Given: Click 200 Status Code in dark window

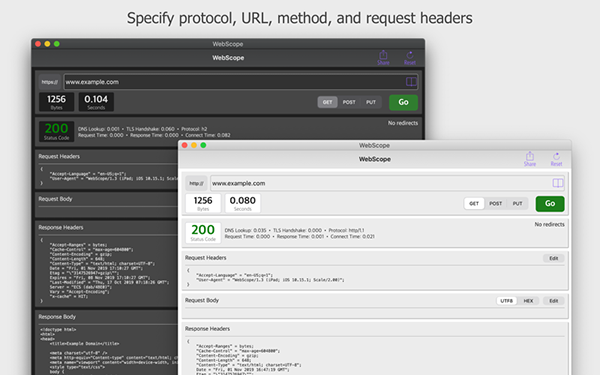Looking at the screenshot, I should point(56,131).
